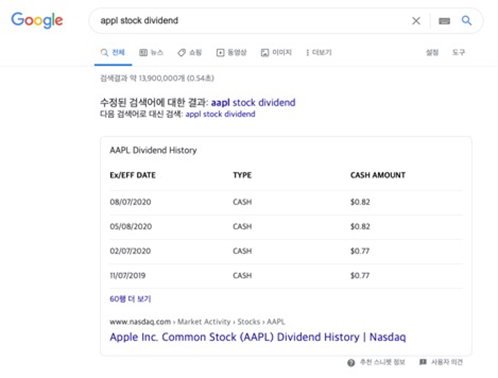This screenshot has width=498, height=378.
Task: Follow the corrected query aapl stock dividend
Action: (253, 102)
